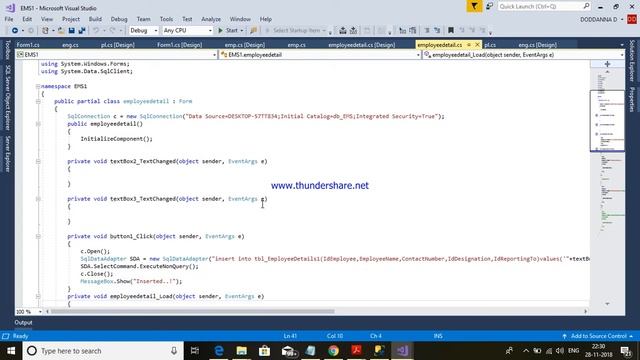
Task: Open the Adobe Acrobat taskbar icon
Action: (356, 351)
